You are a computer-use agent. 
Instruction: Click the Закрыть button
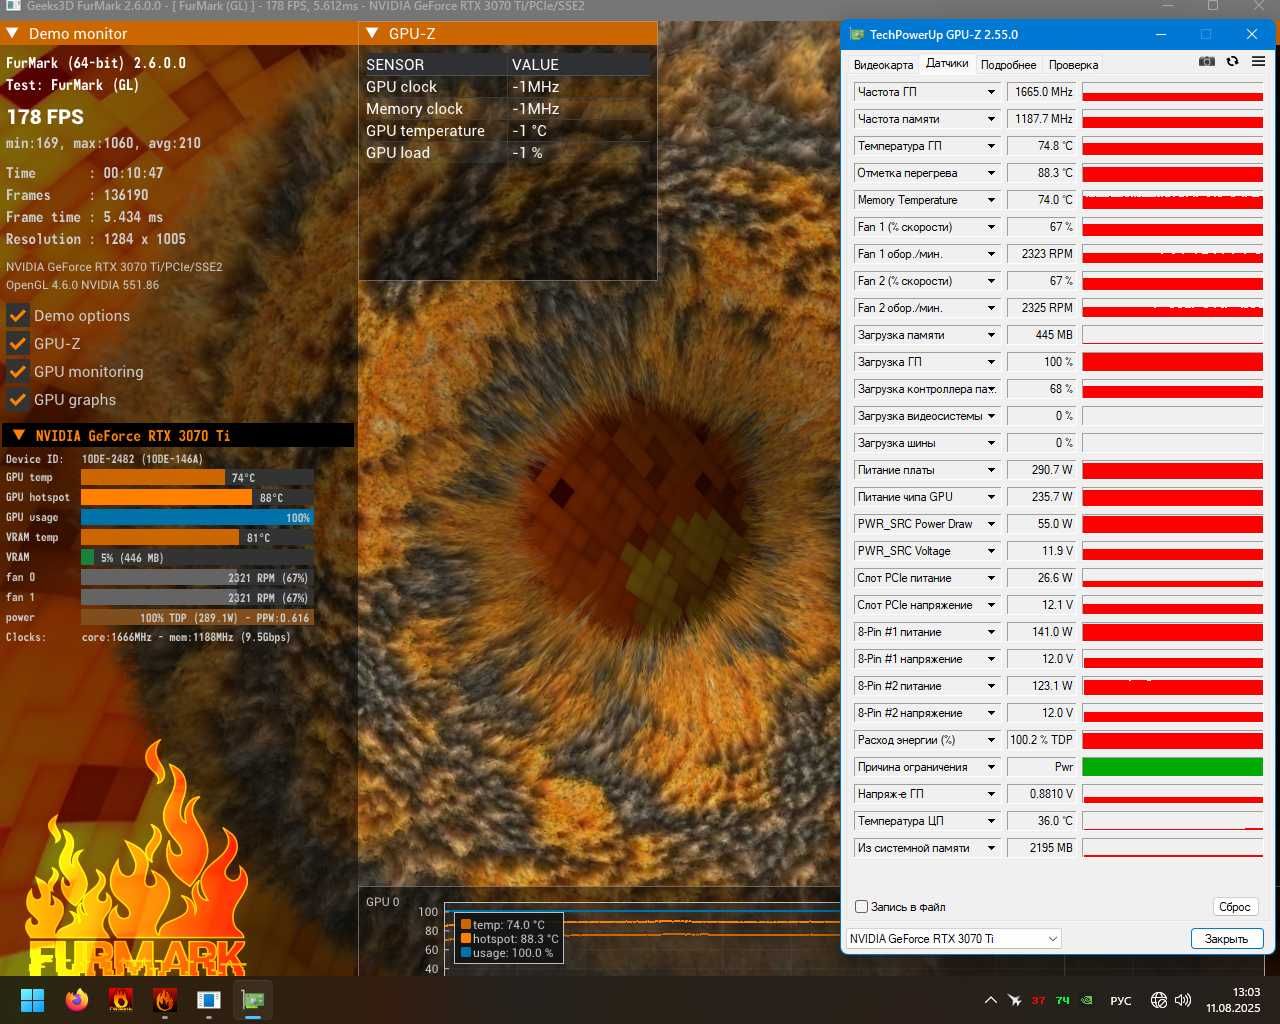(1226, 939)
